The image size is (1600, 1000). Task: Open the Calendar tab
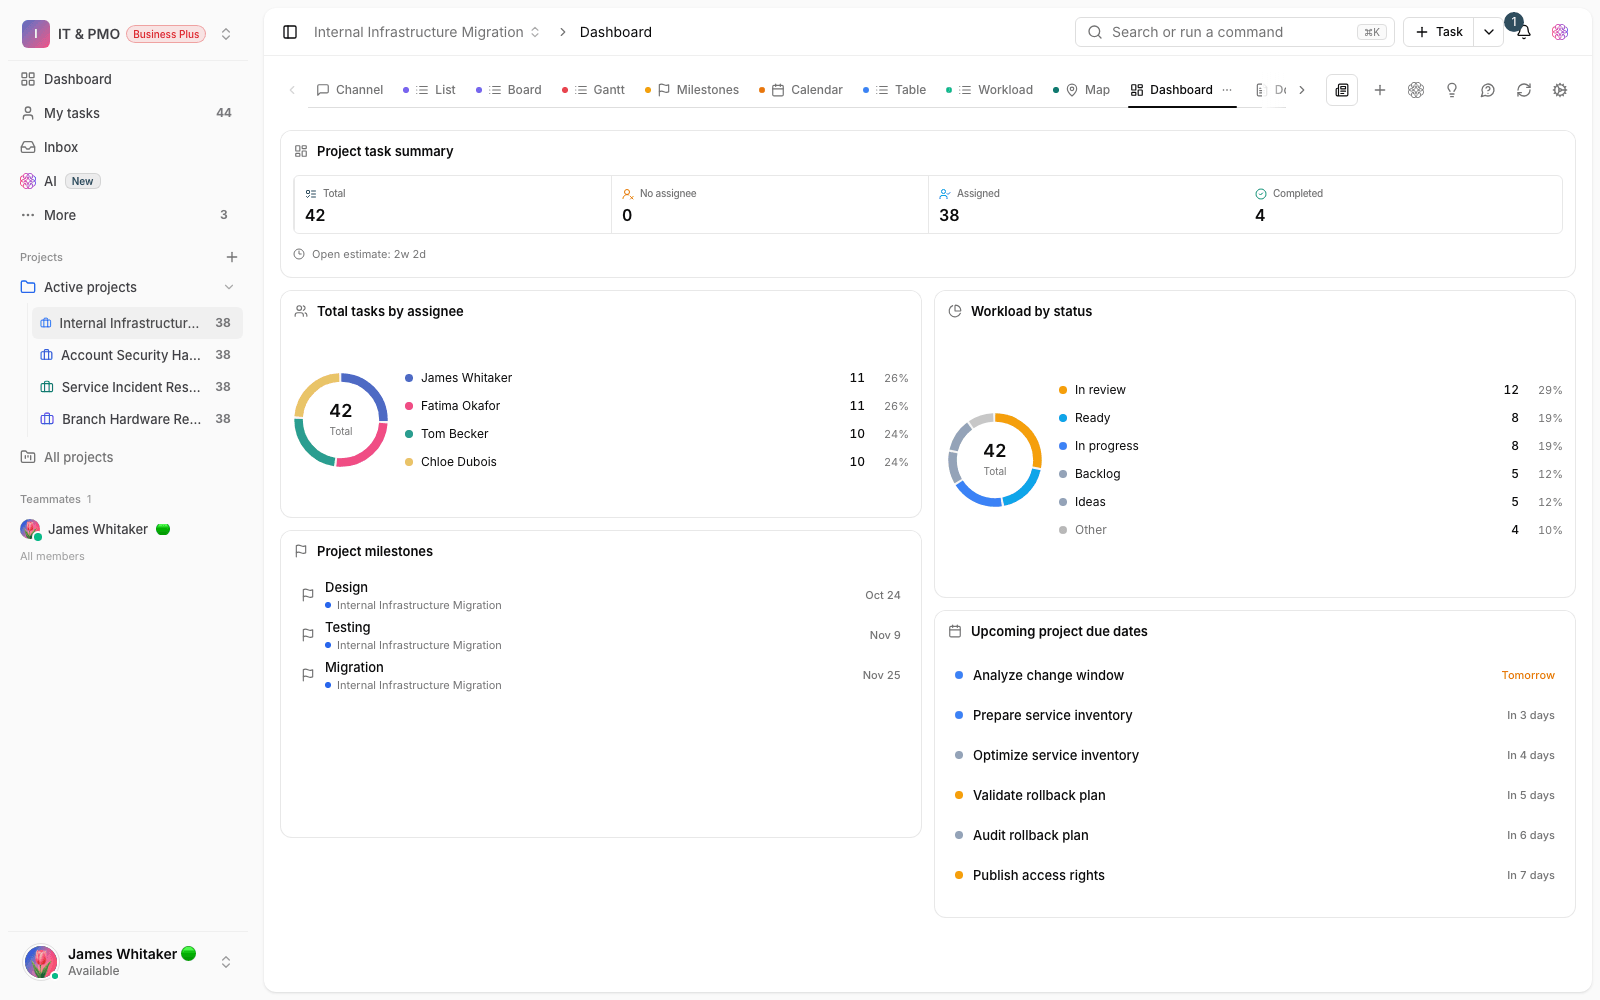(x=800, y=90)
